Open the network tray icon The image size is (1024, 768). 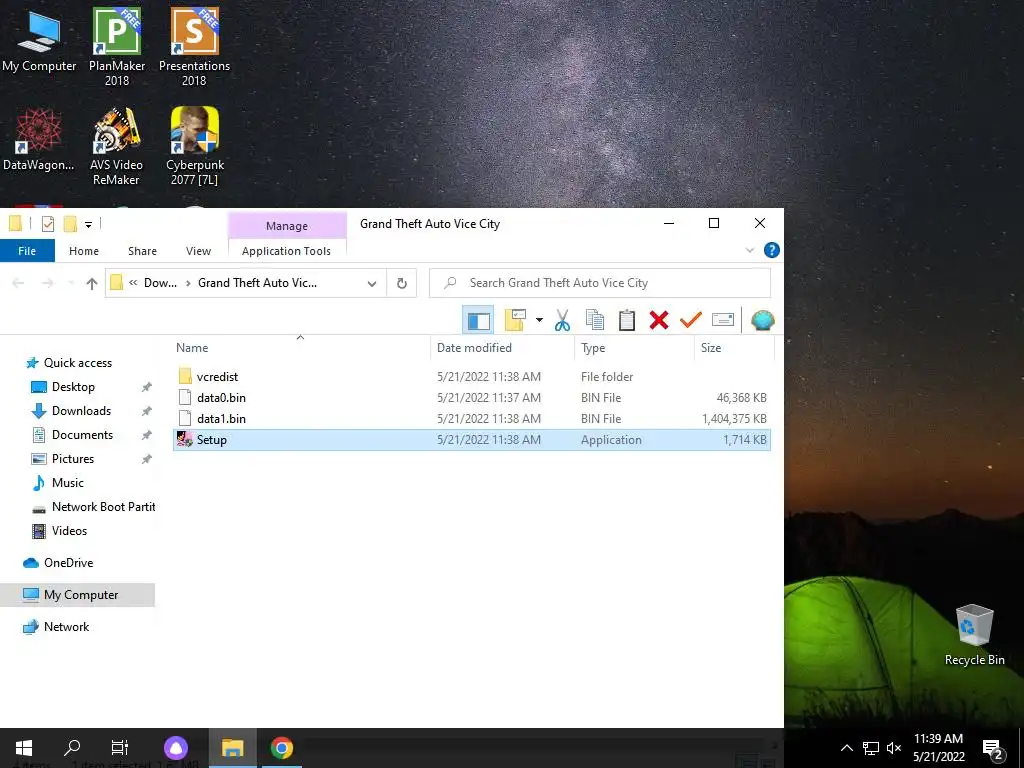(x=871, y=748)
